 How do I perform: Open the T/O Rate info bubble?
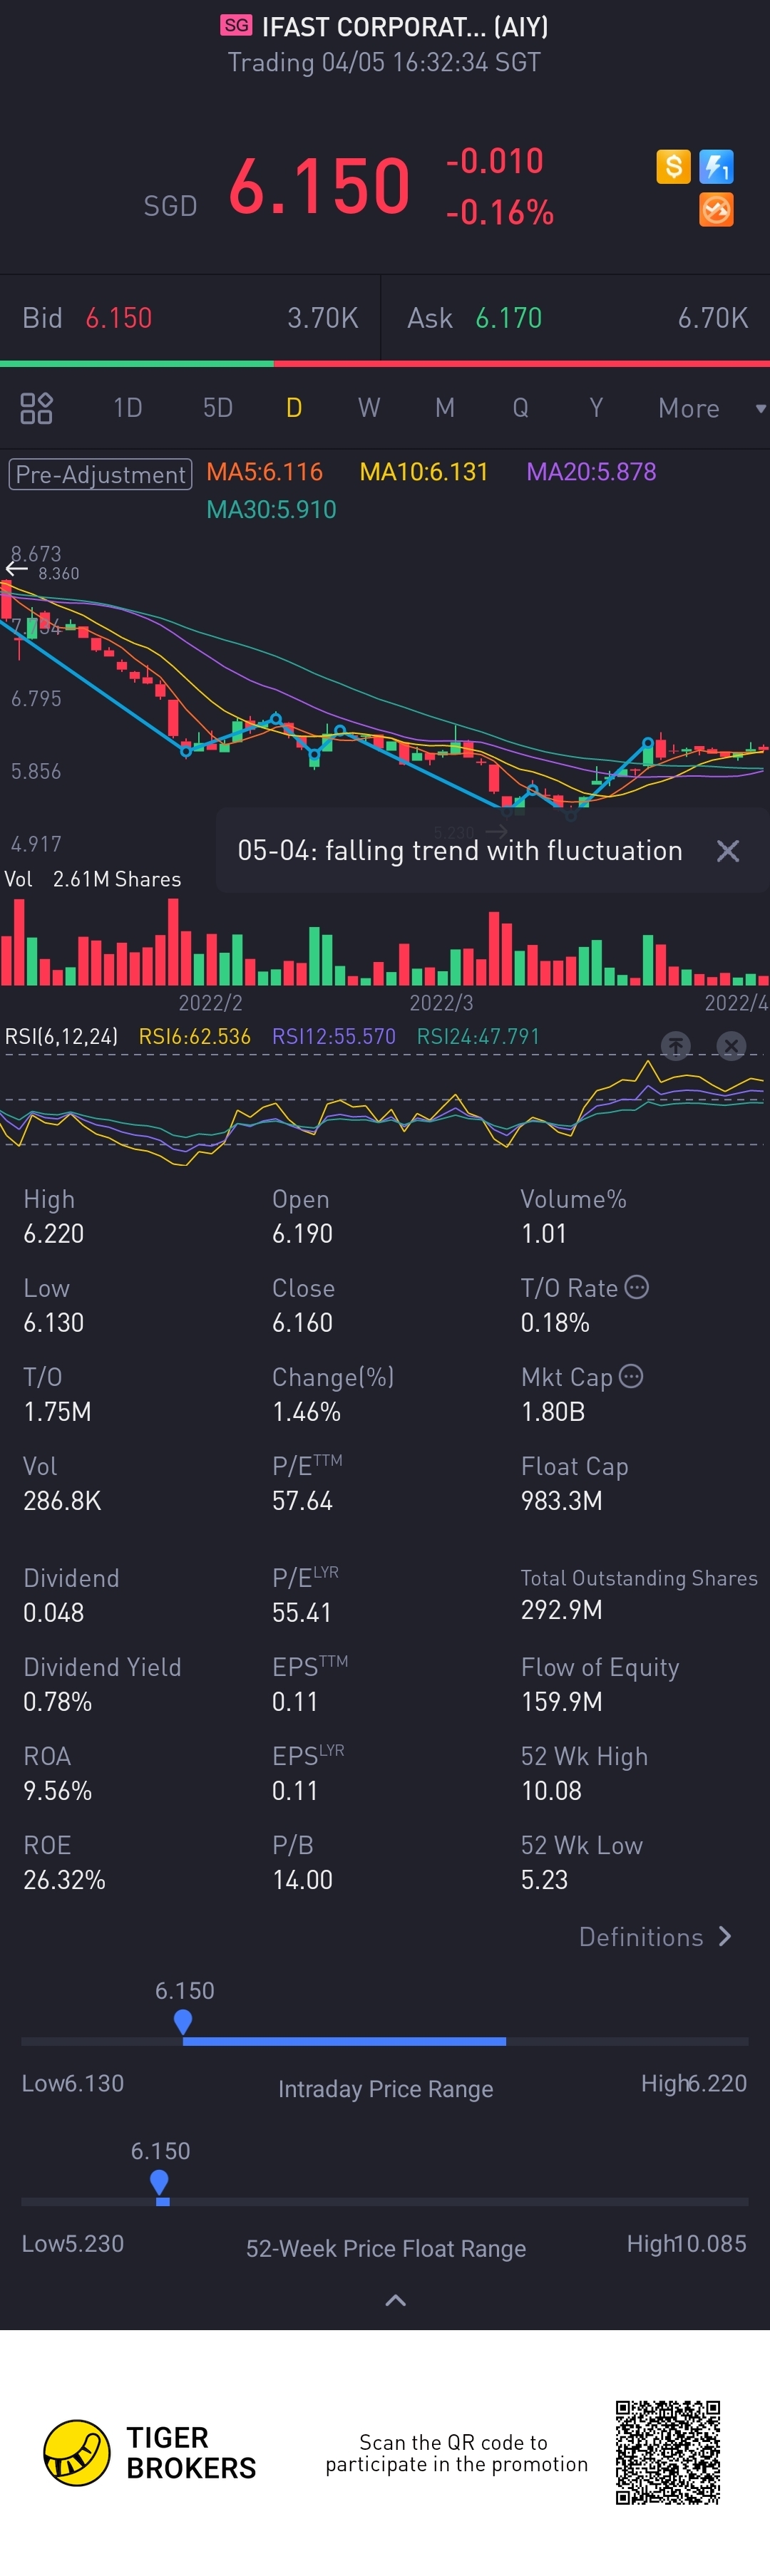[637, 1287]
